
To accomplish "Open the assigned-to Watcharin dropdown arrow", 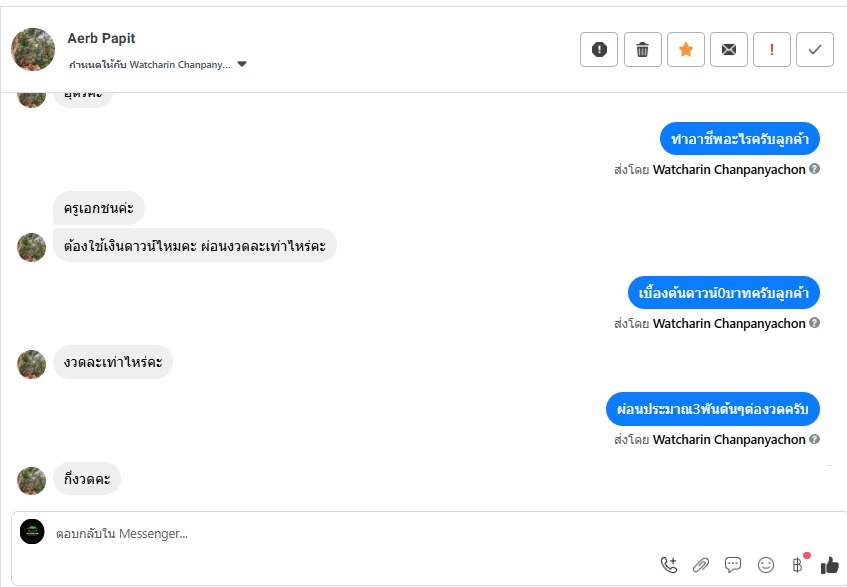I will click(x=242, y=65).
